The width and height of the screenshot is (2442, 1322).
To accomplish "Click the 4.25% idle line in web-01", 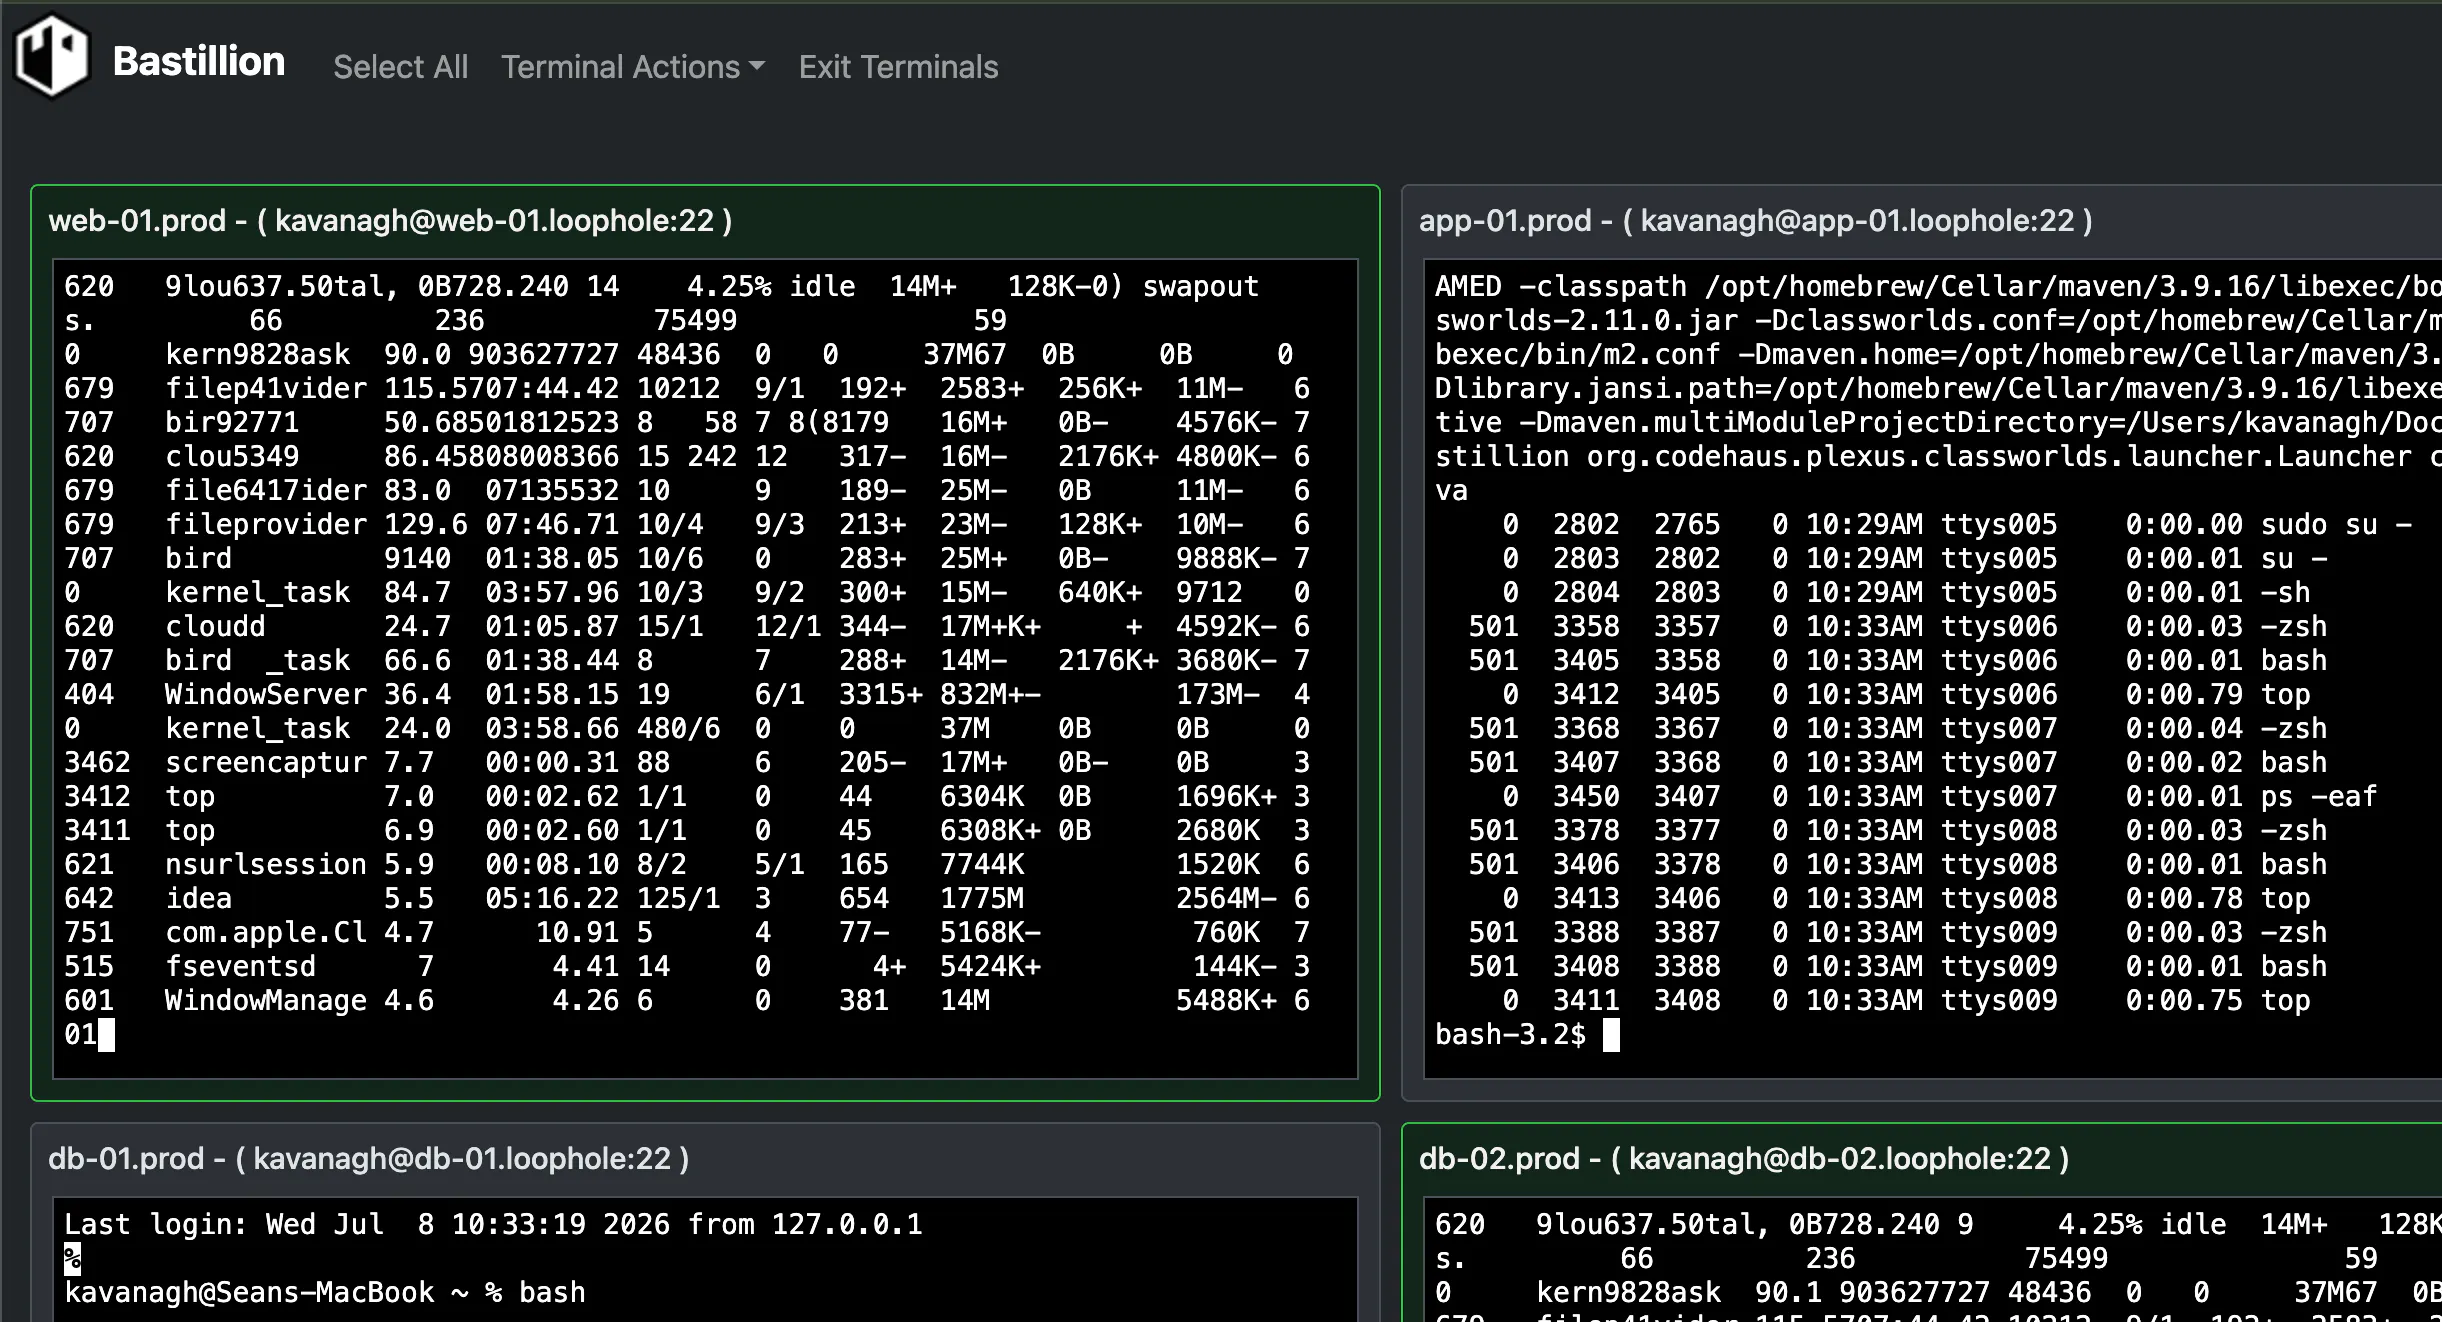I will click(661, 286).
